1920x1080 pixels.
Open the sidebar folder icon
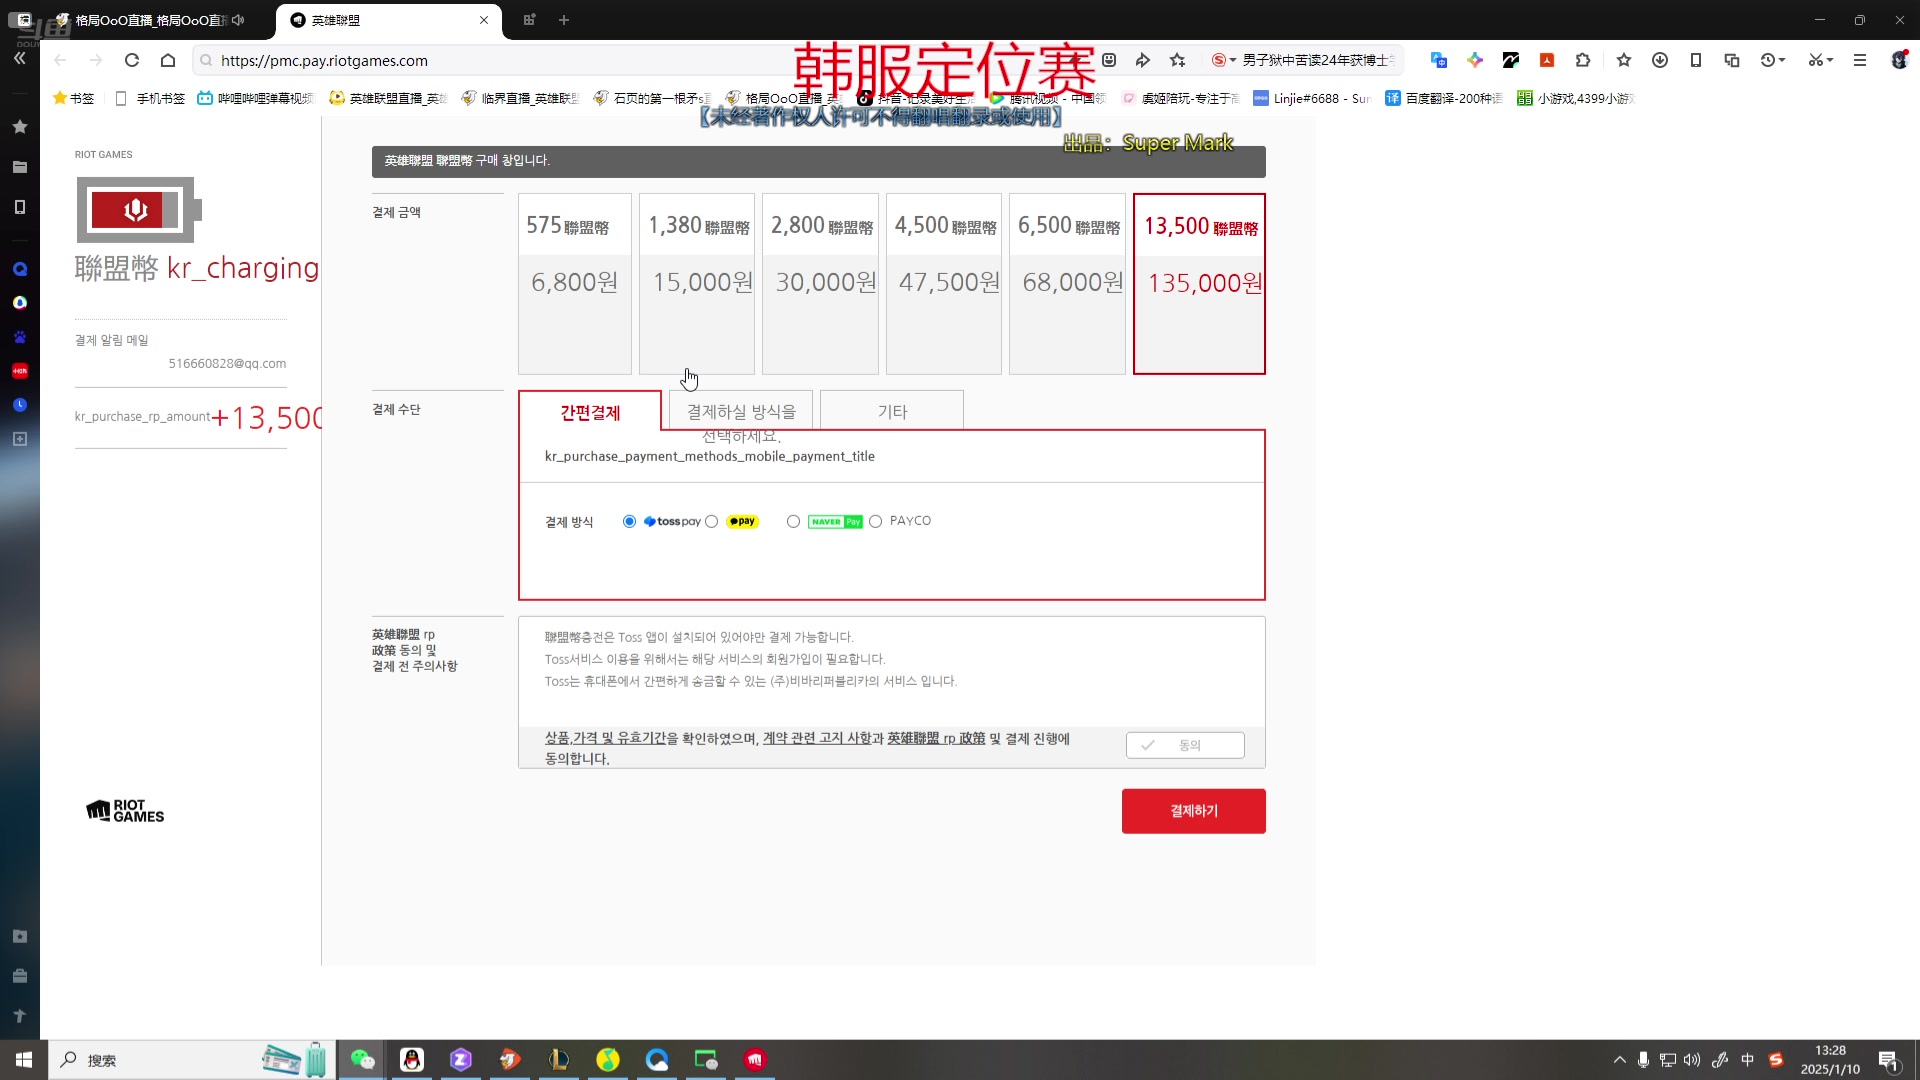click(x=20, y=167)
